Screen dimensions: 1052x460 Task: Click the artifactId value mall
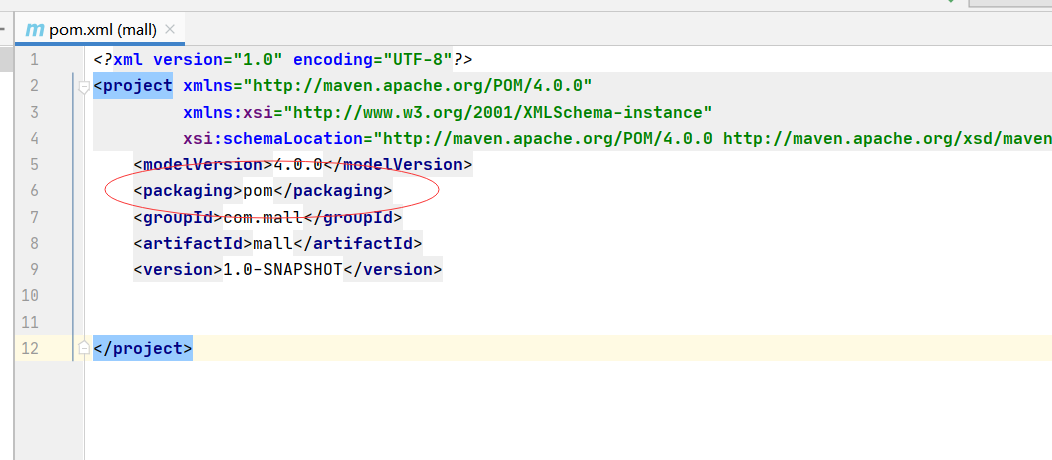point(272,243)
